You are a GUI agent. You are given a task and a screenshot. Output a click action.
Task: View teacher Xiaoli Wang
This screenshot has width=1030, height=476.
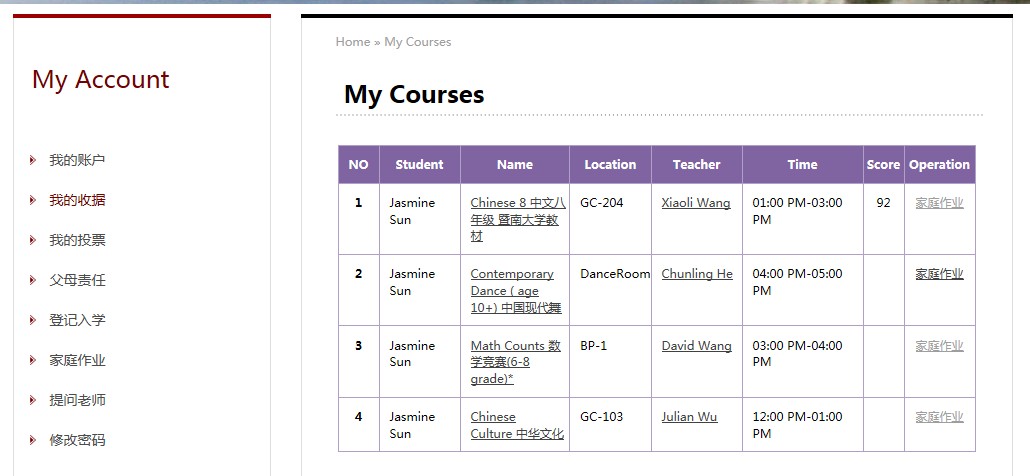[696, 203]
